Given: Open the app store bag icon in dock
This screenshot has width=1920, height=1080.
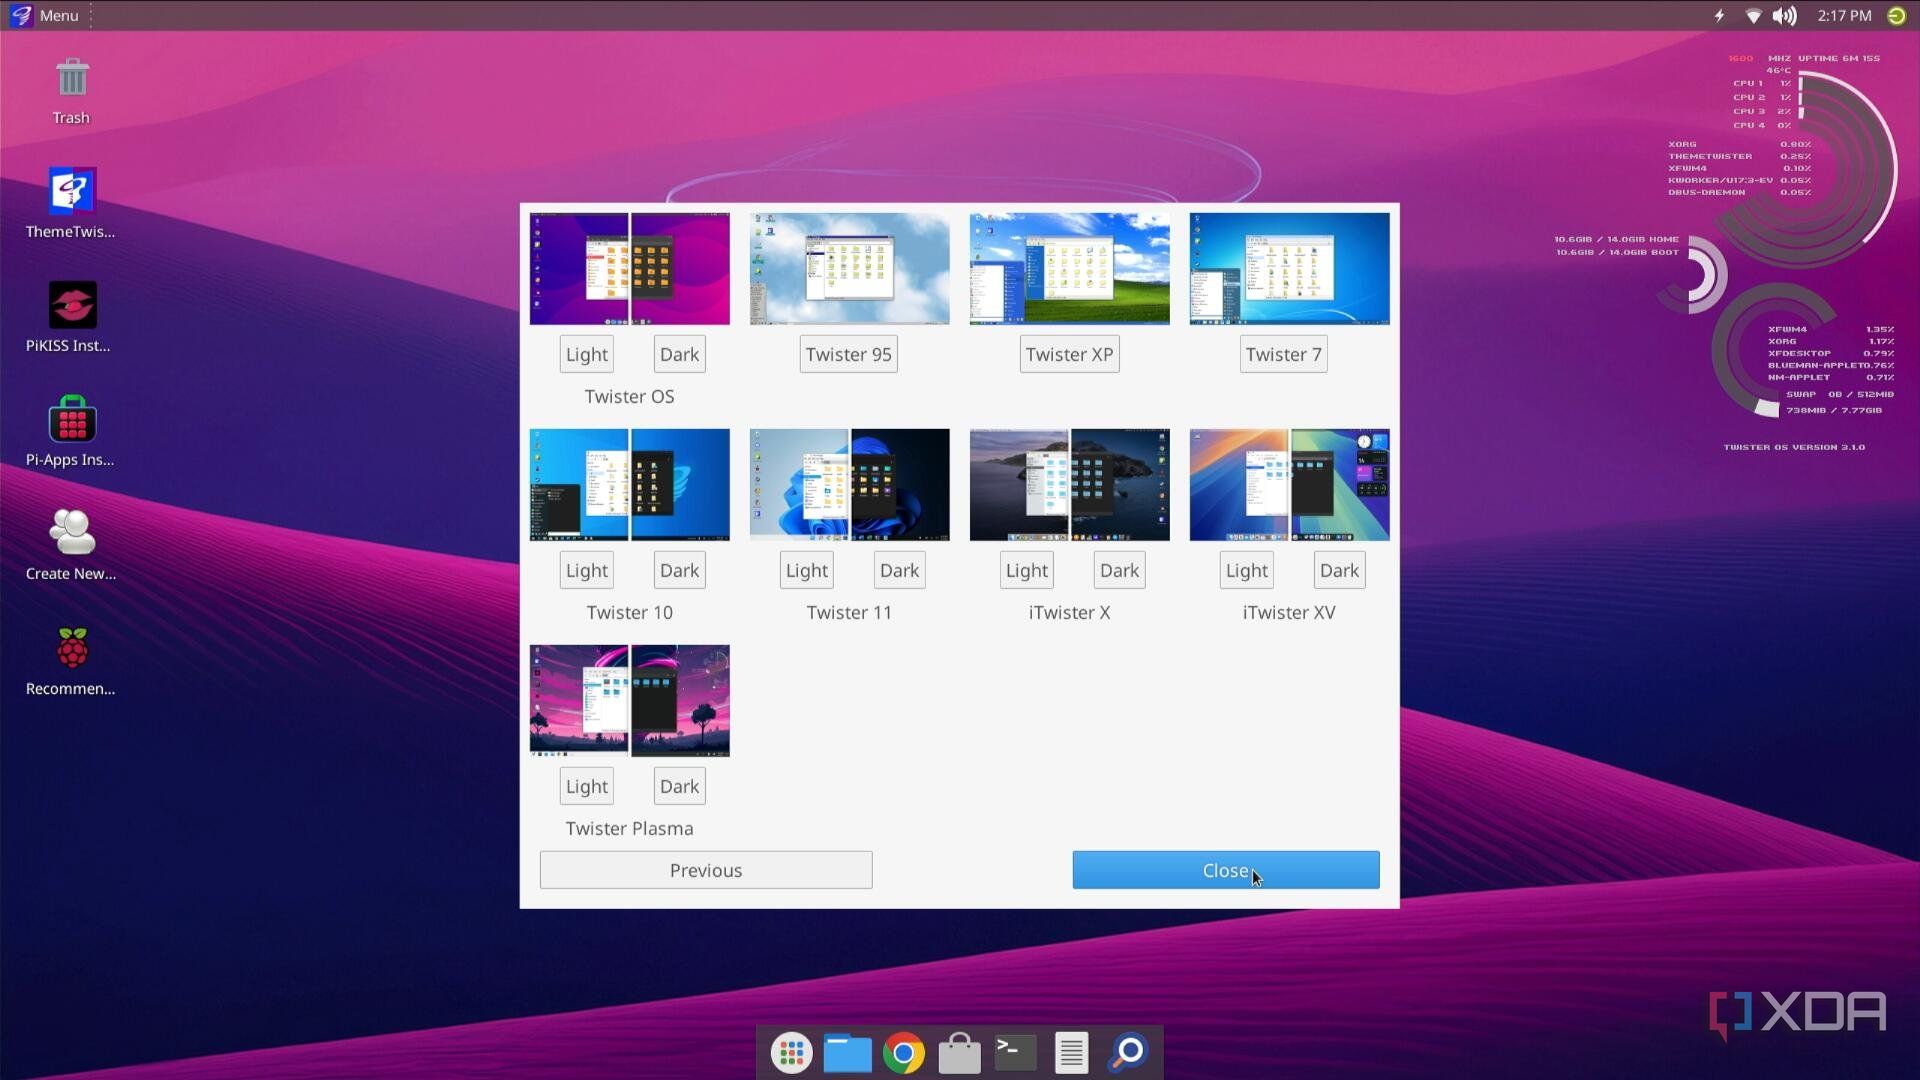Looking at the screenshot, I should [959, 1052].
